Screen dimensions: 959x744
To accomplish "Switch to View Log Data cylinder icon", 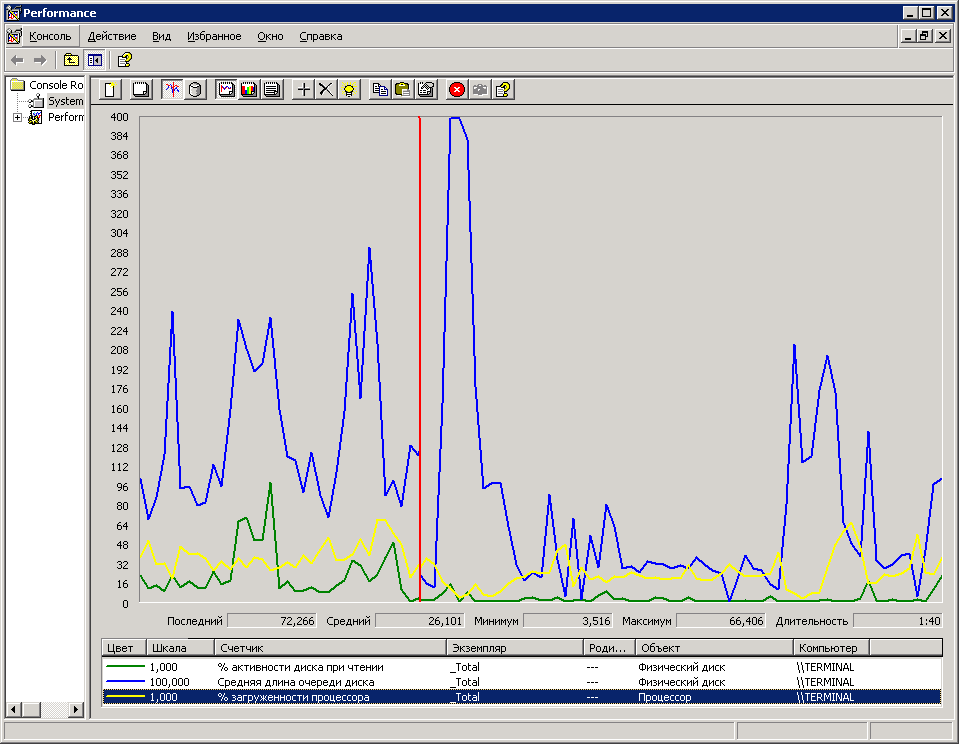I will (x=195, y=89).
